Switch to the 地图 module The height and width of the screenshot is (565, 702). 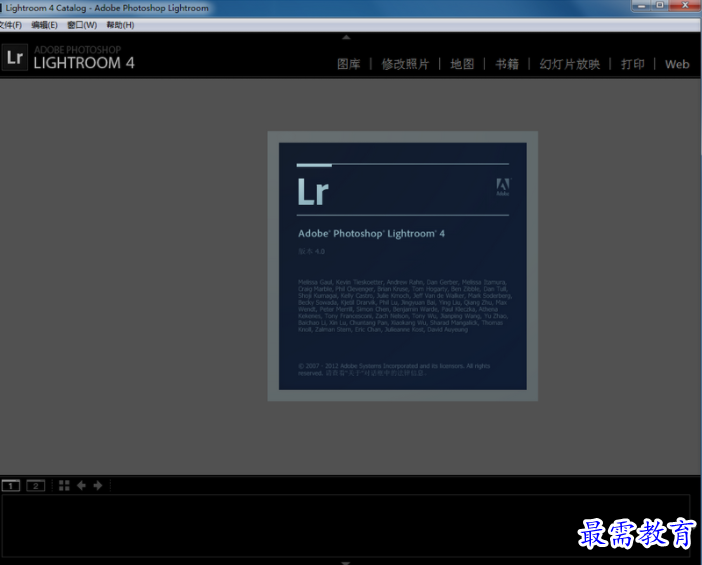[462, 64]
